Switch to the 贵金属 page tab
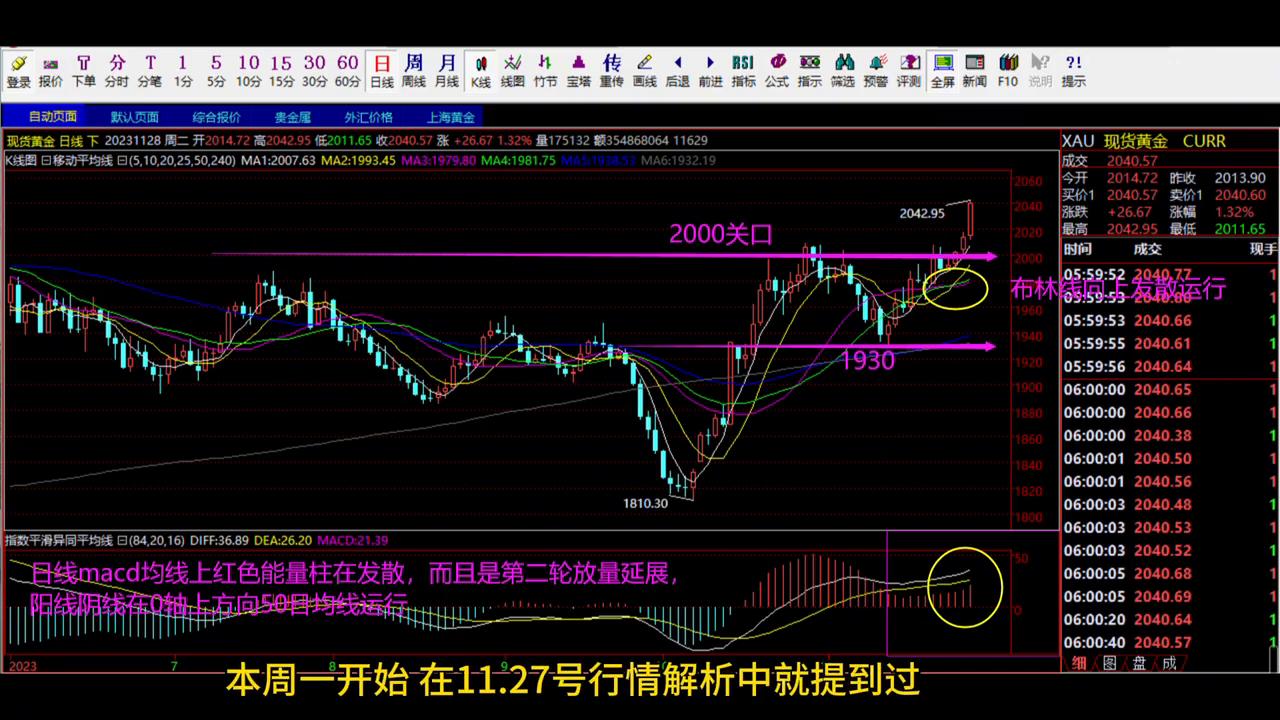The image size is (1280, 720). pyautogui.click(x=291, y=116)
